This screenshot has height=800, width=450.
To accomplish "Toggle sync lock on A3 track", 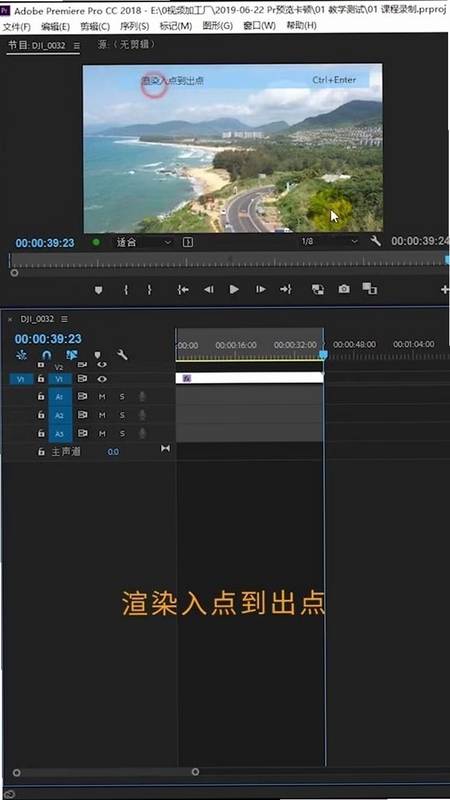I will [x=82, y=433].
